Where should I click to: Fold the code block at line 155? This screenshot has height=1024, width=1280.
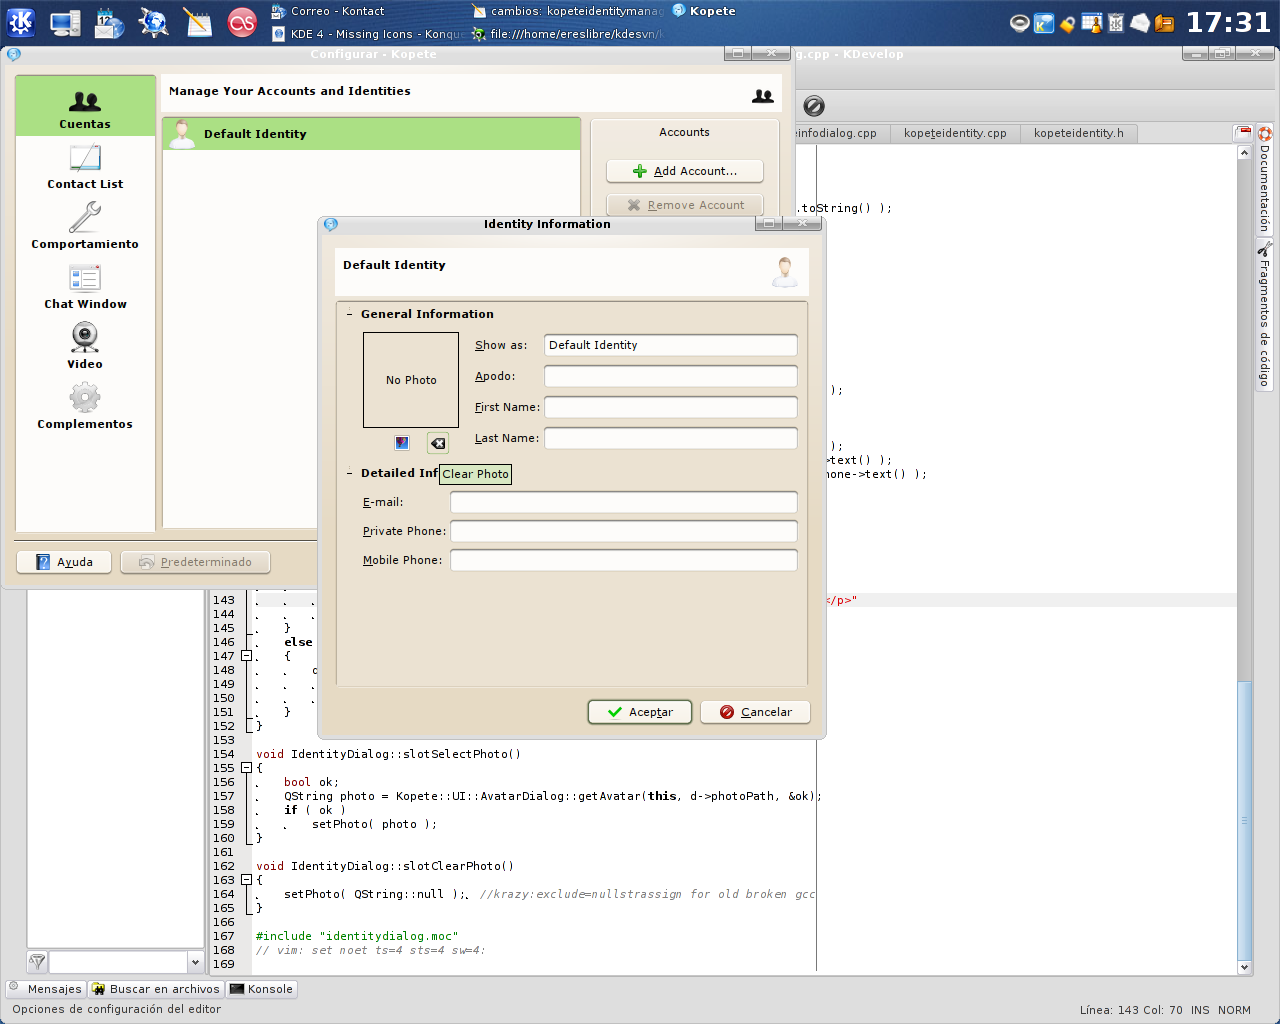point(246,768)
